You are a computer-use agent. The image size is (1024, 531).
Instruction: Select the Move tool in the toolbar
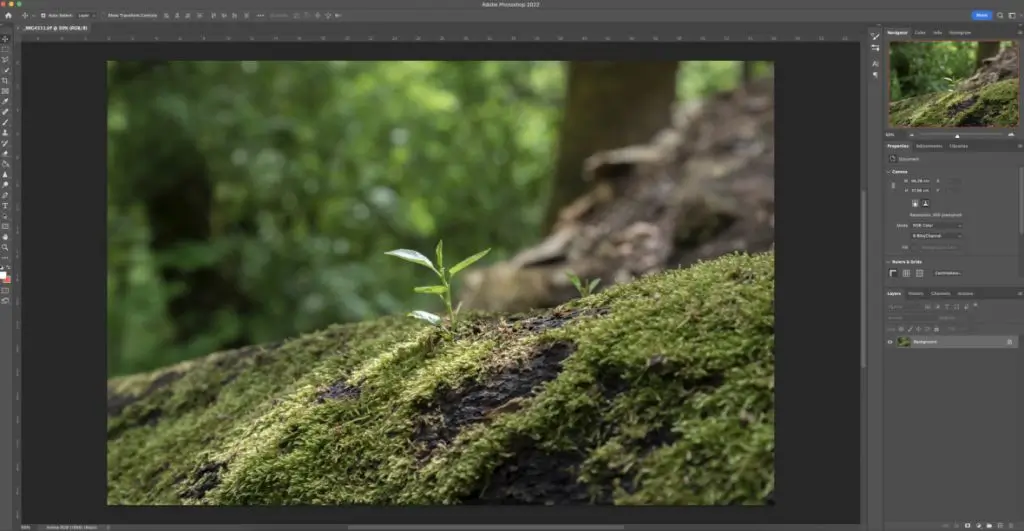[x=5, y=39]
